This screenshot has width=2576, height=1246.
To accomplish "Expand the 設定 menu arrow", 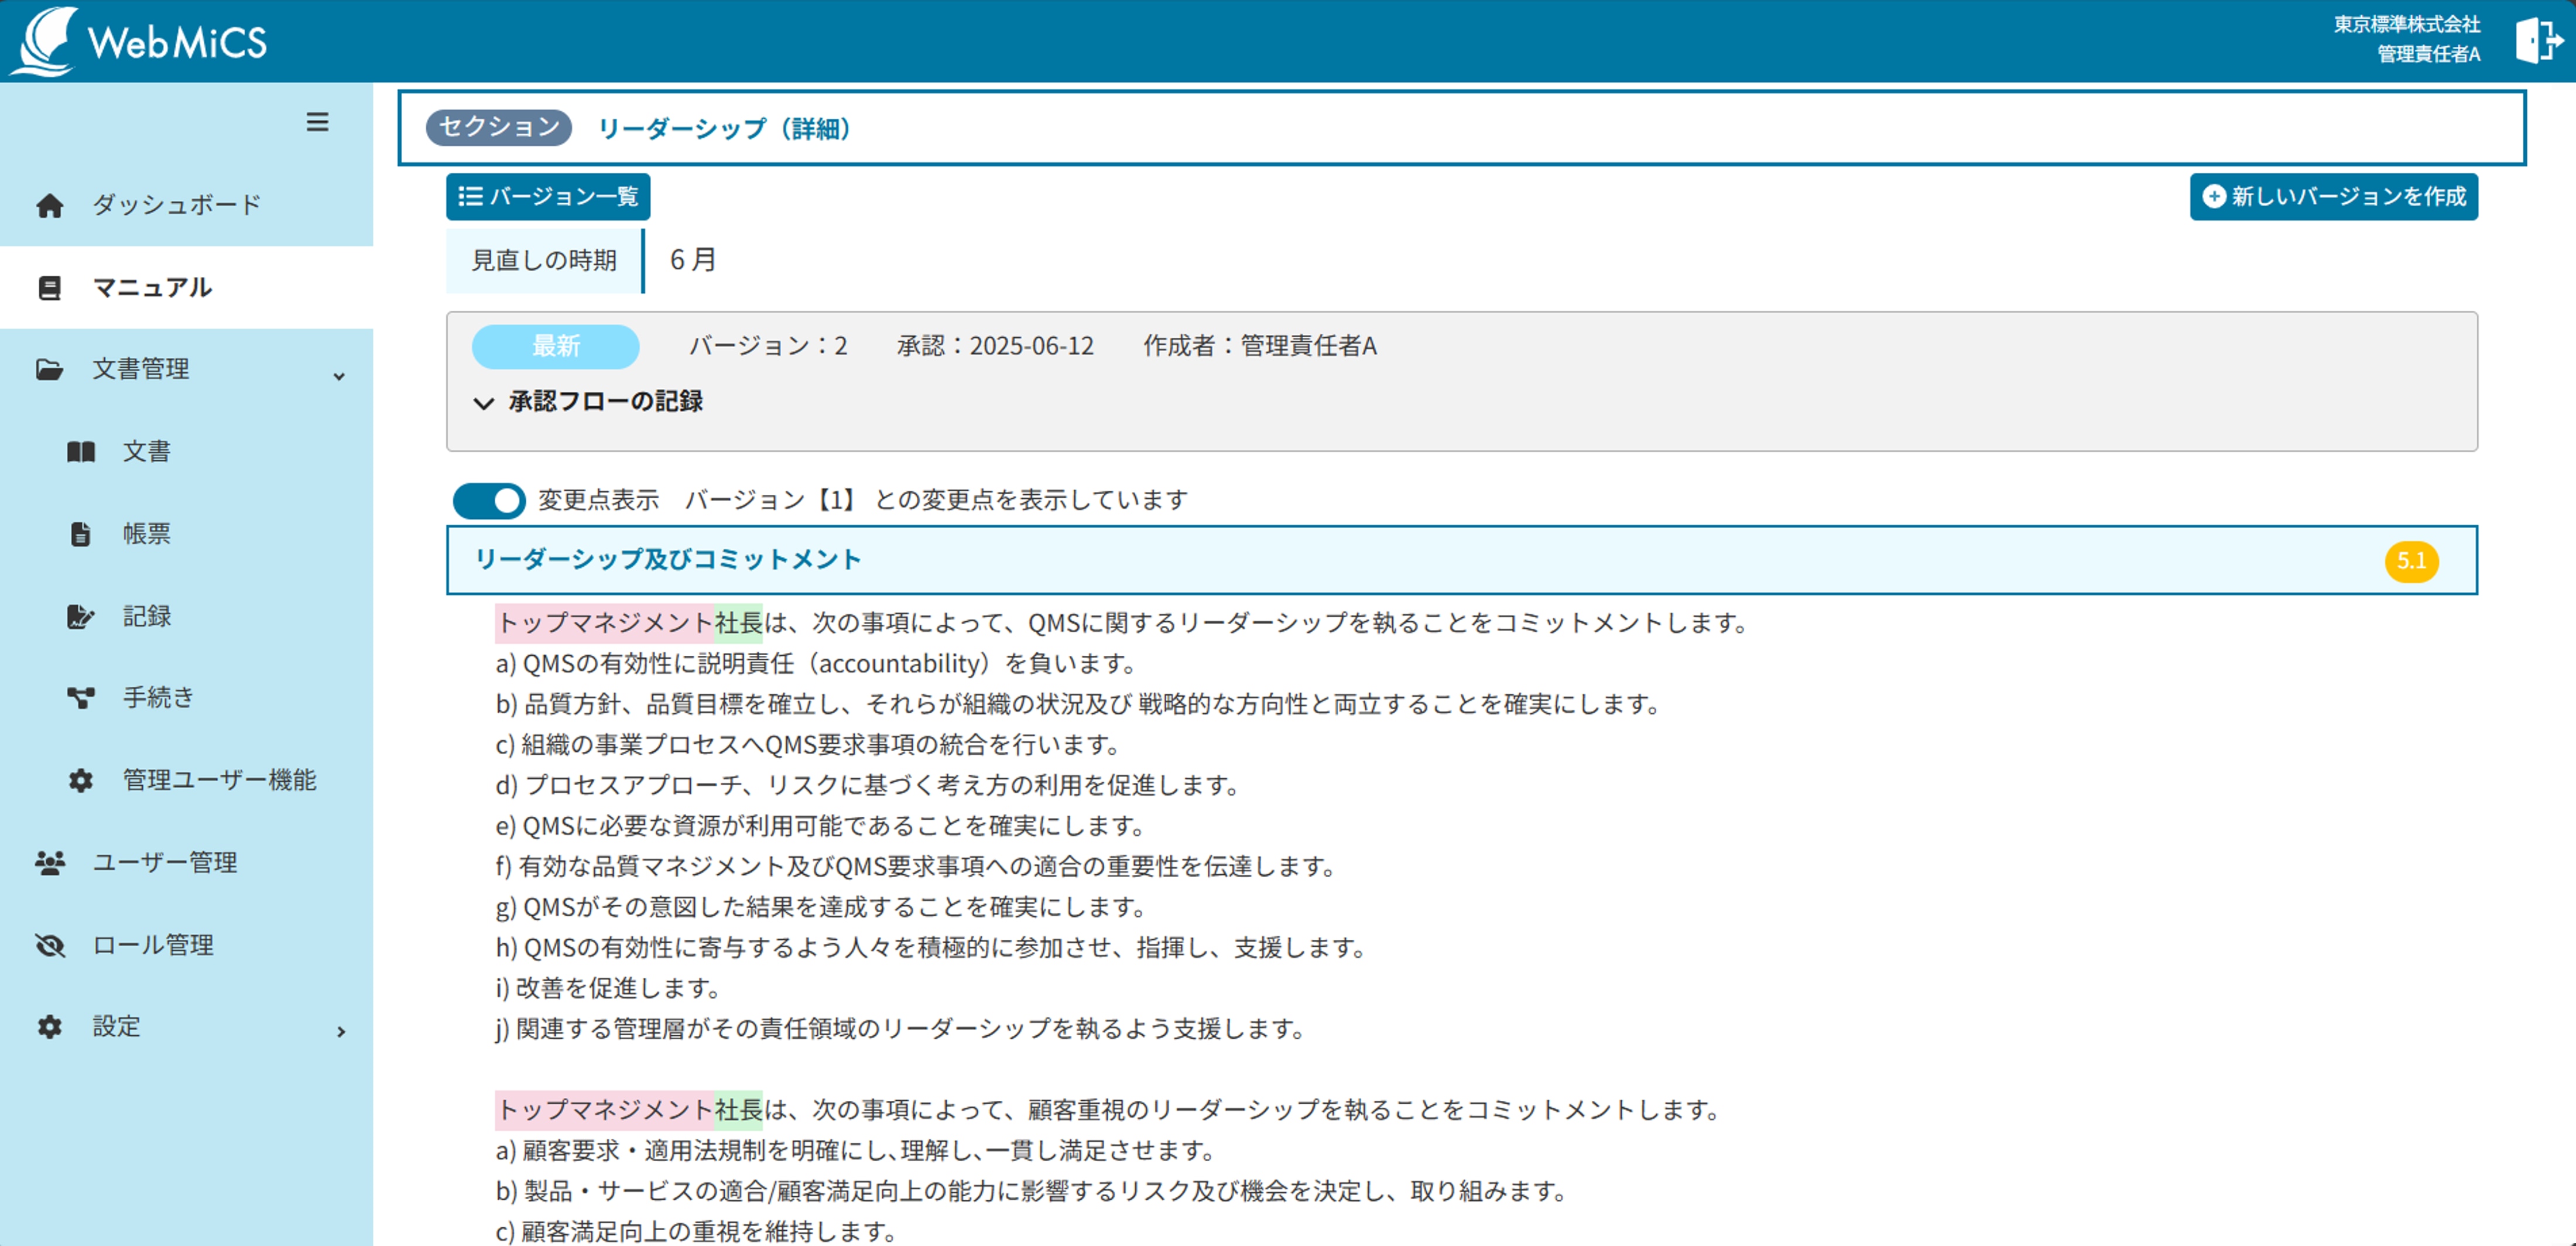I will tap(341, 1031).
